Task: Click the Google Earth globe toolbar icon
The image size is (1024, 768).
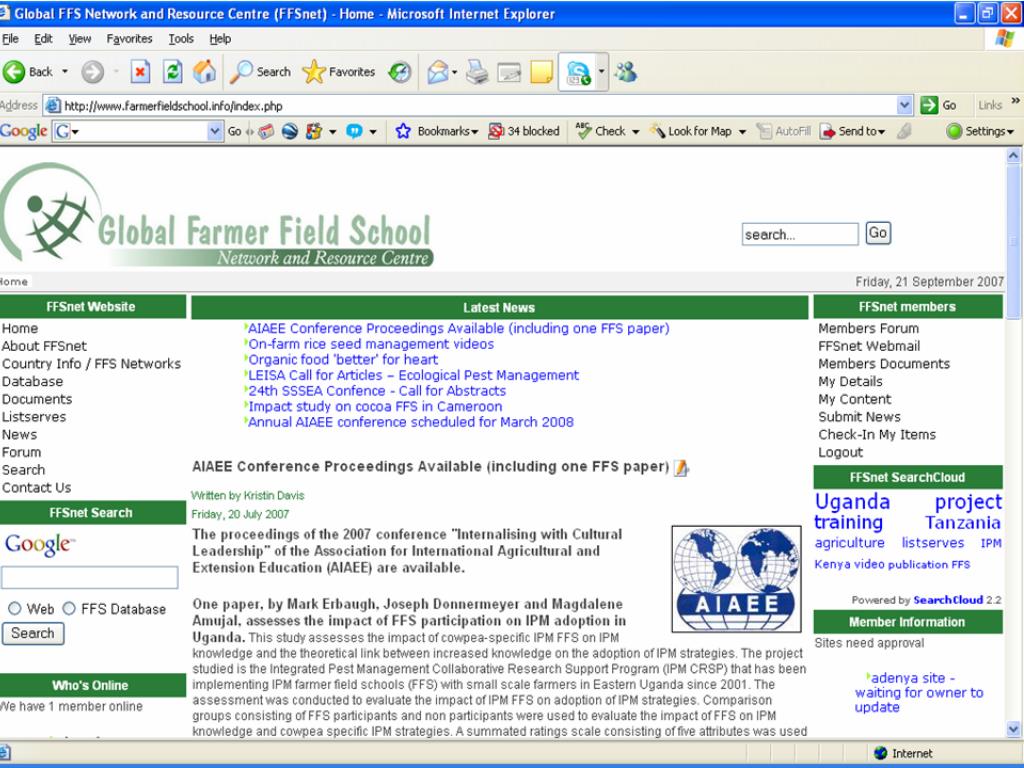Action: click(x=290, y=131)
